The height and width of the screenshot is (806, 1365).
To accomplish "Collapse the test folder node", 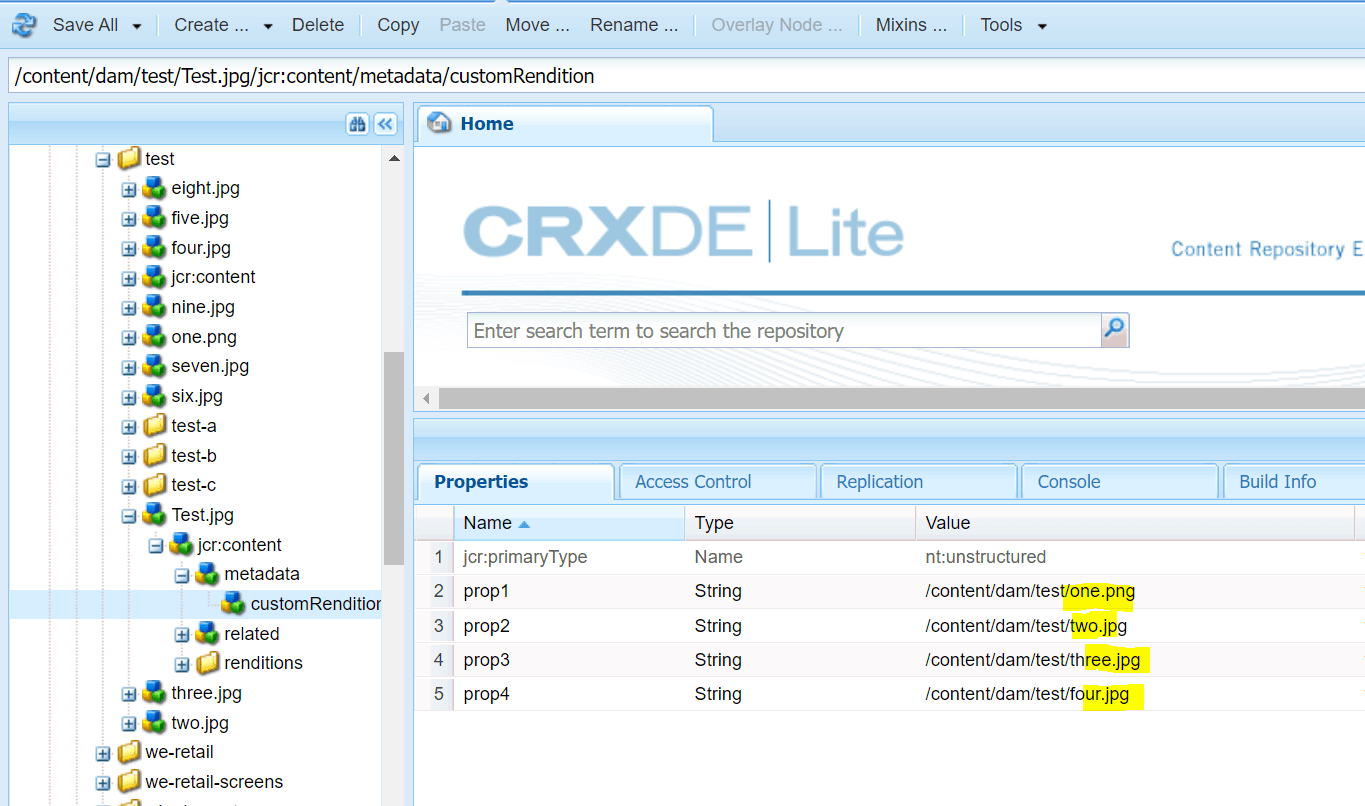I will pyautogui.click(x=103, y=158).
